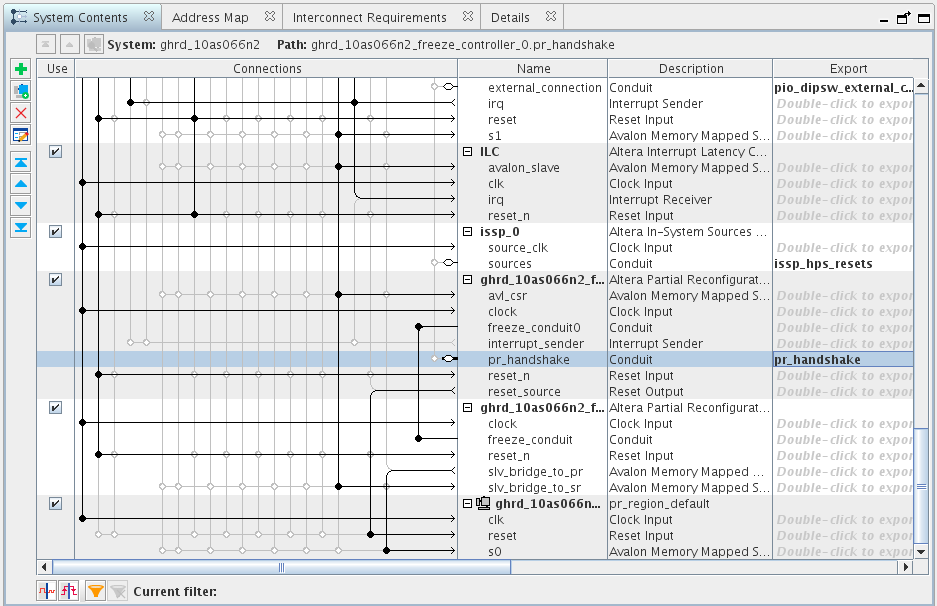937x606 pixels.
Task: Toggle the Use checkbox for issp_0
Action: click(56, 232)
